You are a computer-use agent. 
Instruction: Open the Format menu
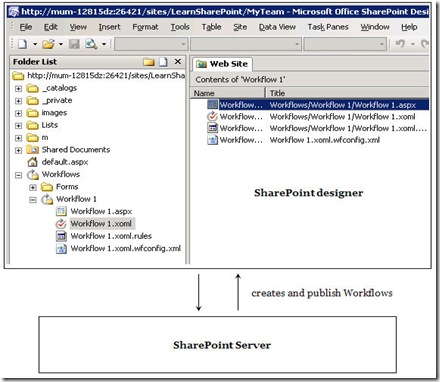tap(145, 27)
